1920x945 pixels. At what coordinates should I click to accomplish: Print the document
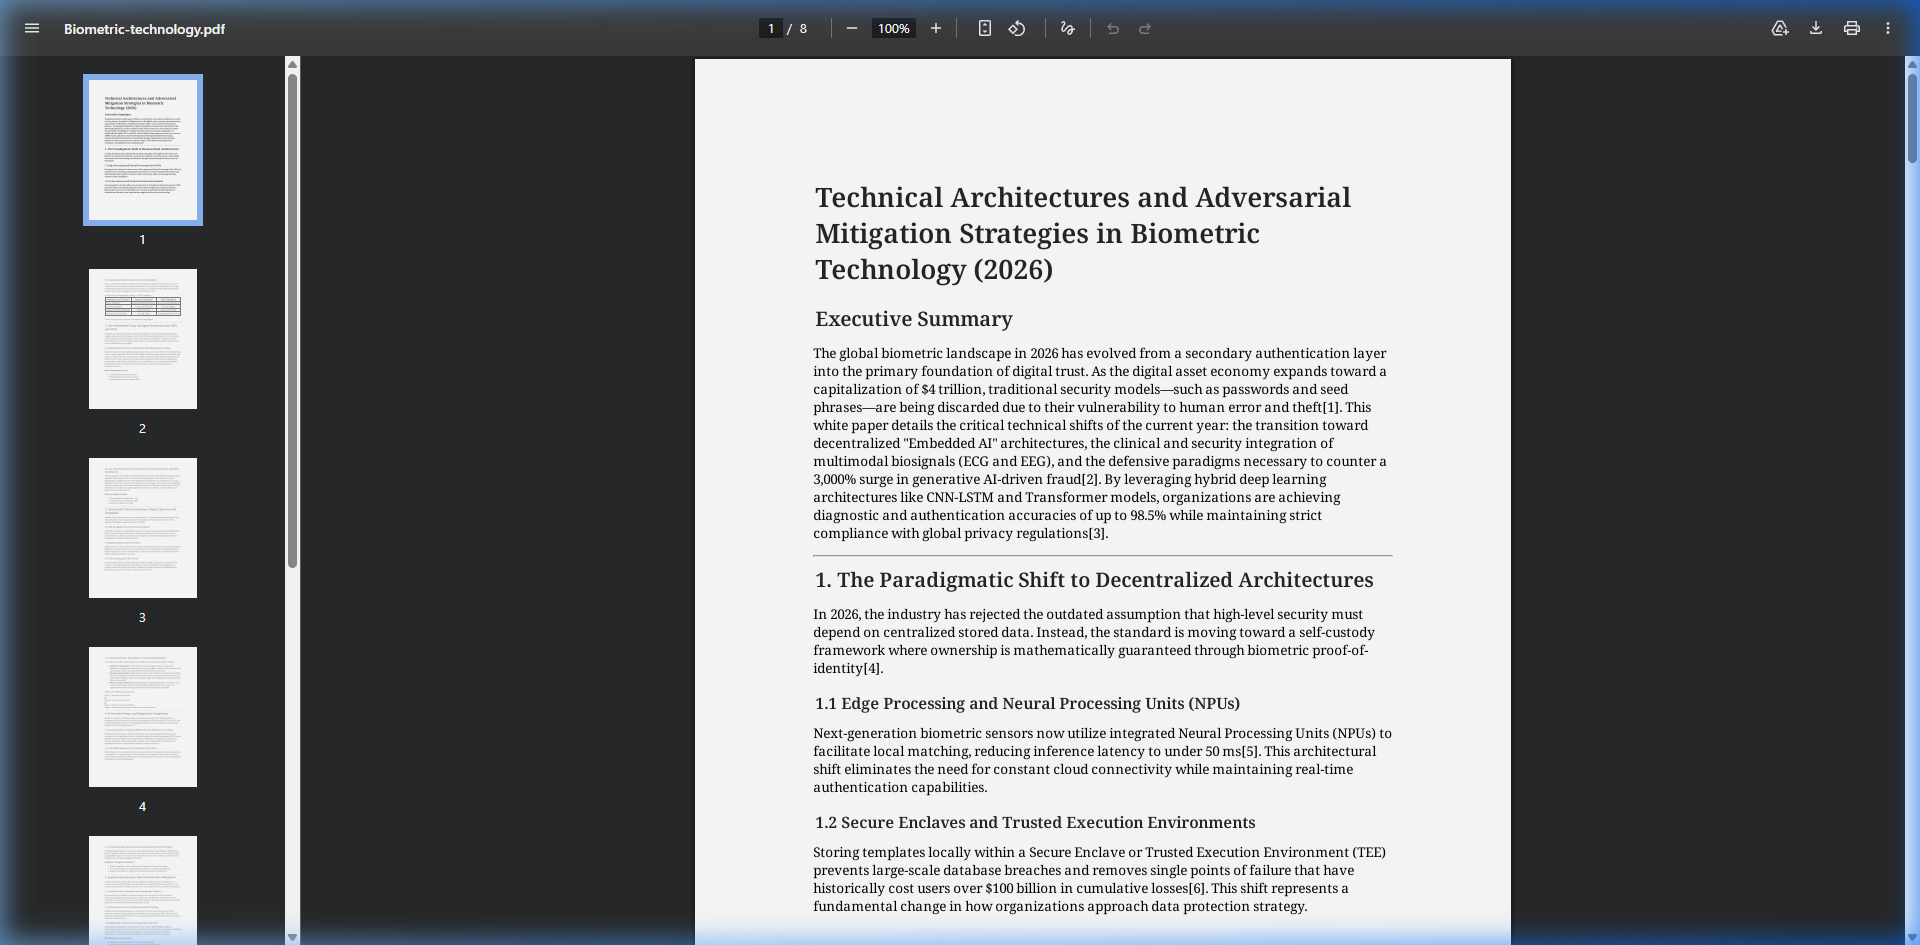(x=1852, y=29)
